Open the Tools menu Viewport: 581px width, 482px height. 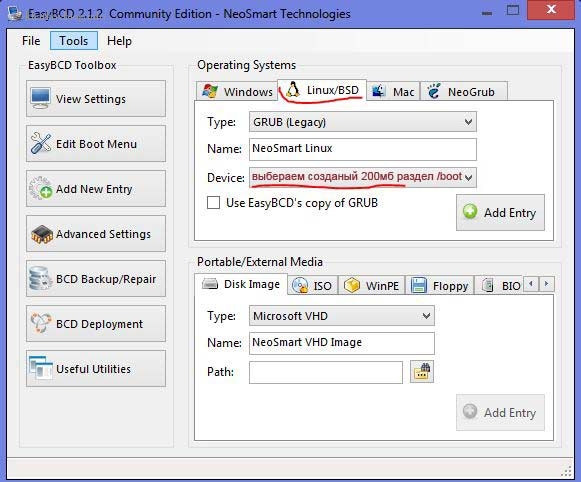tap(74, 41)
